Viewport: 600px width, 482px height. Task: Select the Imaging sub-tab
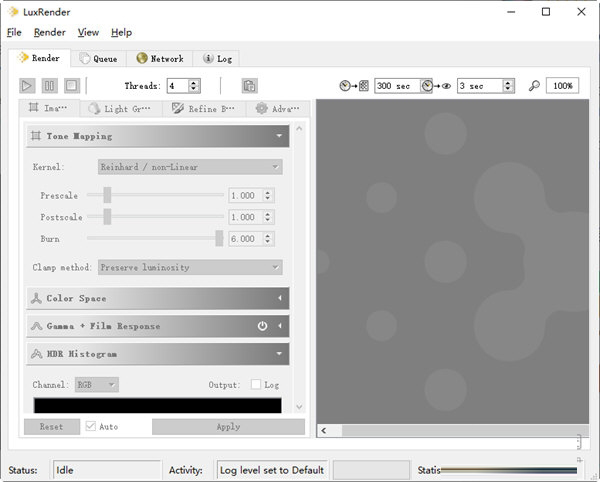pos(49,108)
